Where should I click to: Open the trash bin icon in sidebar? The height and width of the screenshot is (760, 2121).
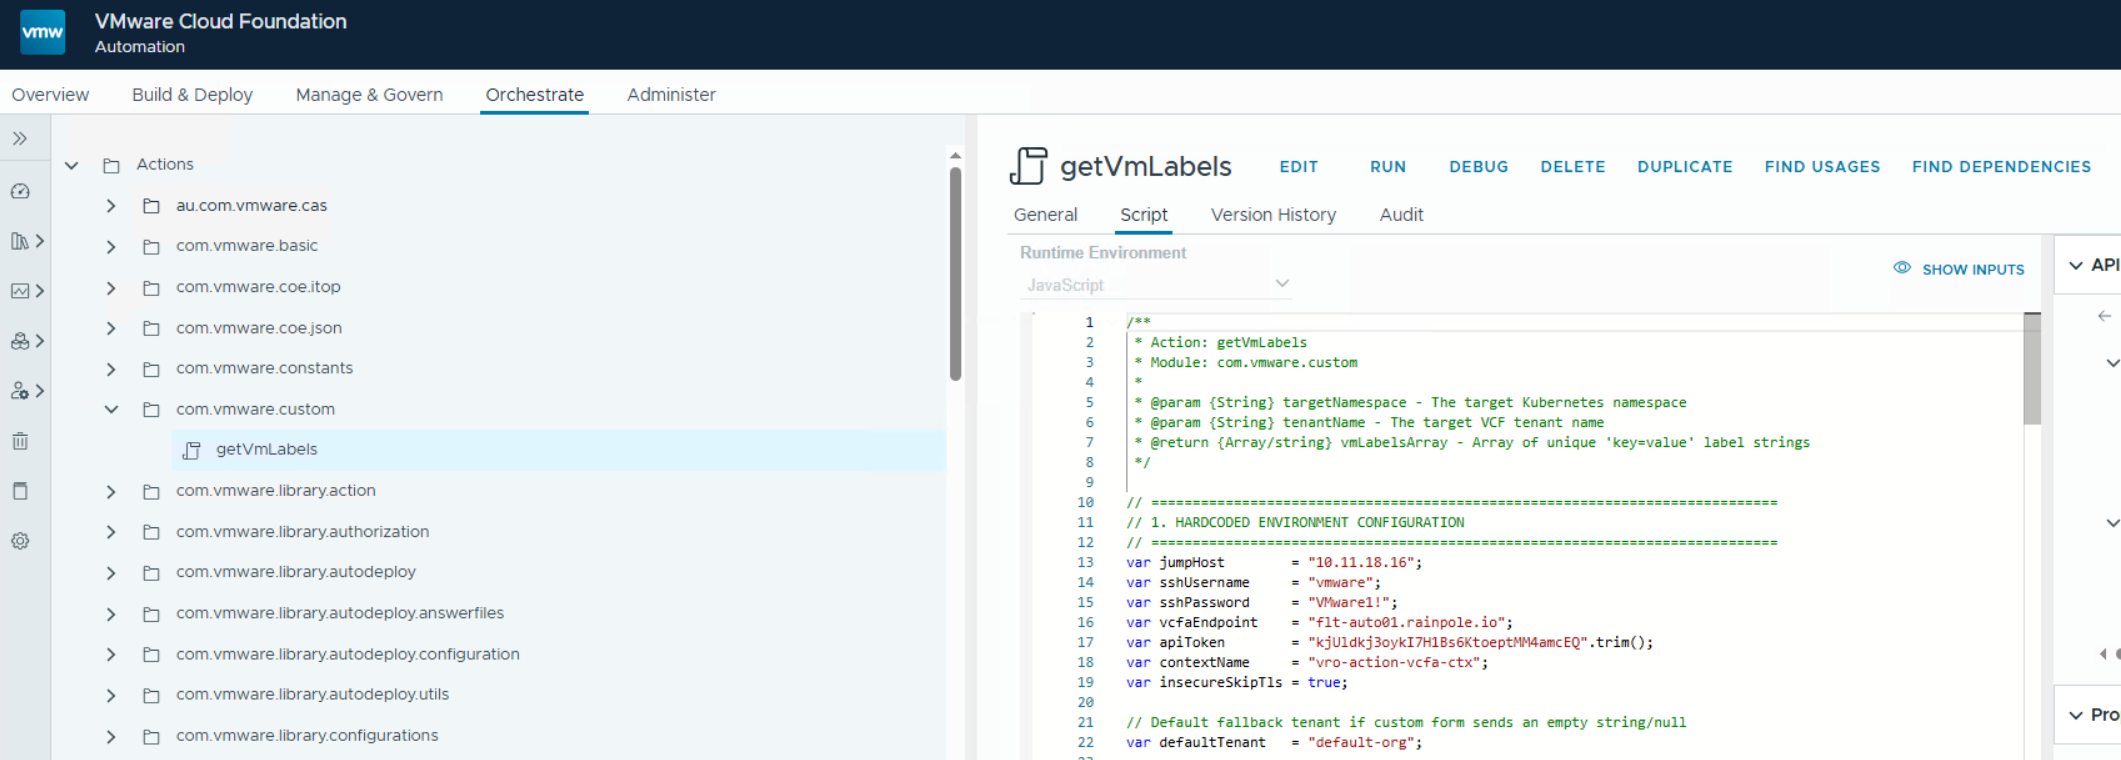(20, 441)
